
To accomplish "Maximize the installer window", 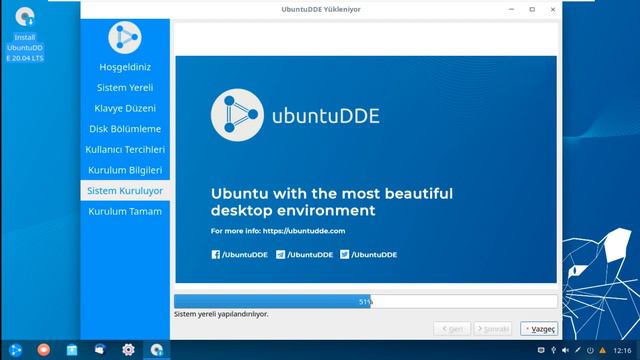I will click(x=532, y=9).
